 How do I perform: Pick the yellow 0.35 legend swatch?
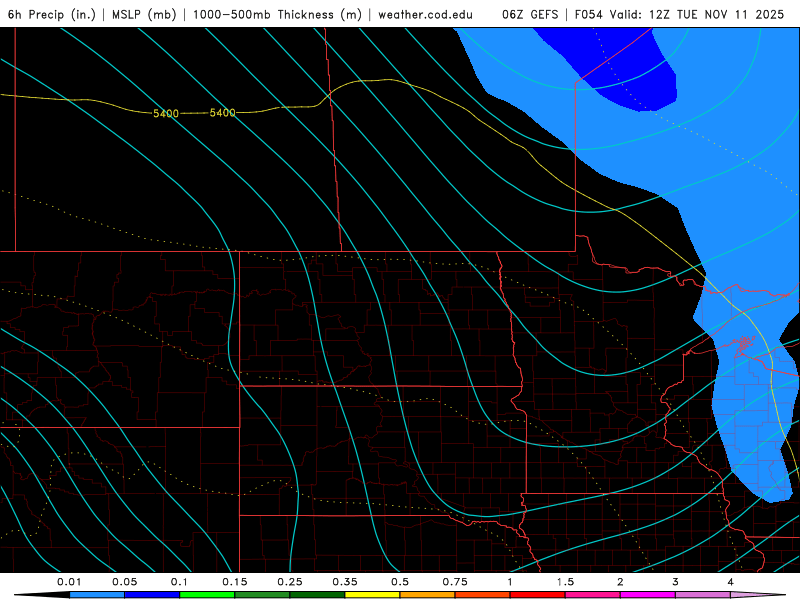(x=372, y=595)
